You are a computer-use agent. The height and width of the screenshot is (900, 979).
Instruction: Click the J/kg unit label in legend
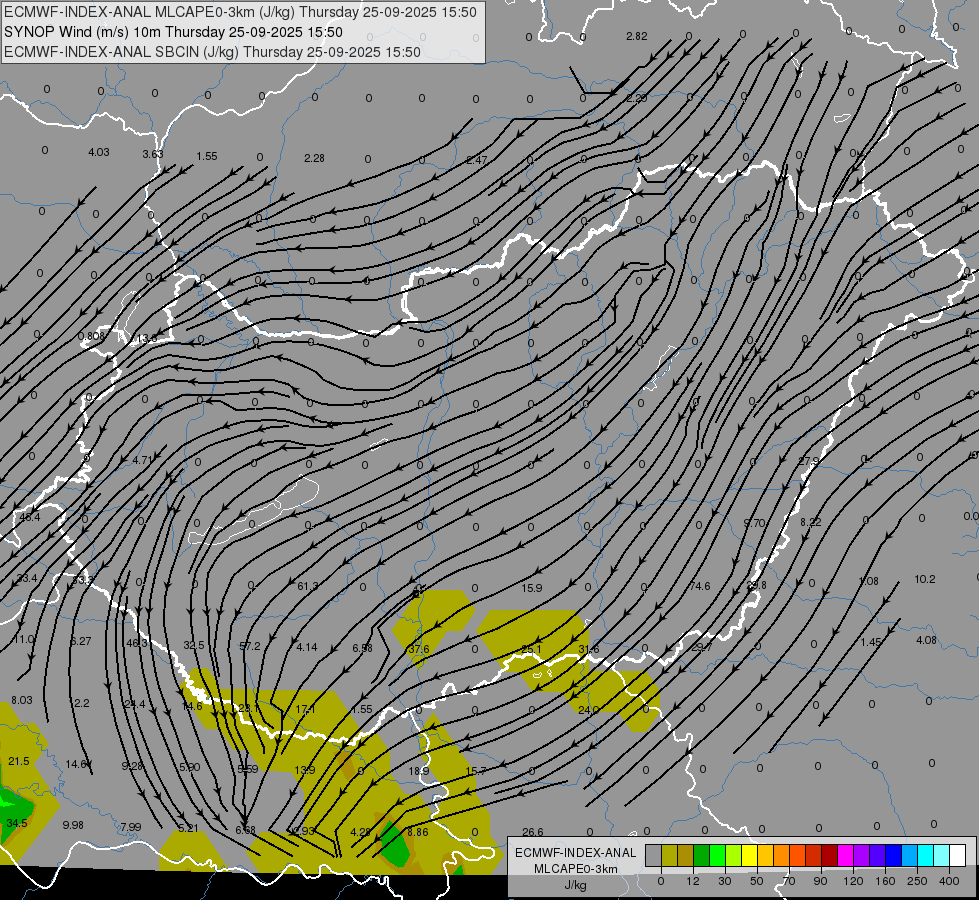575,885
